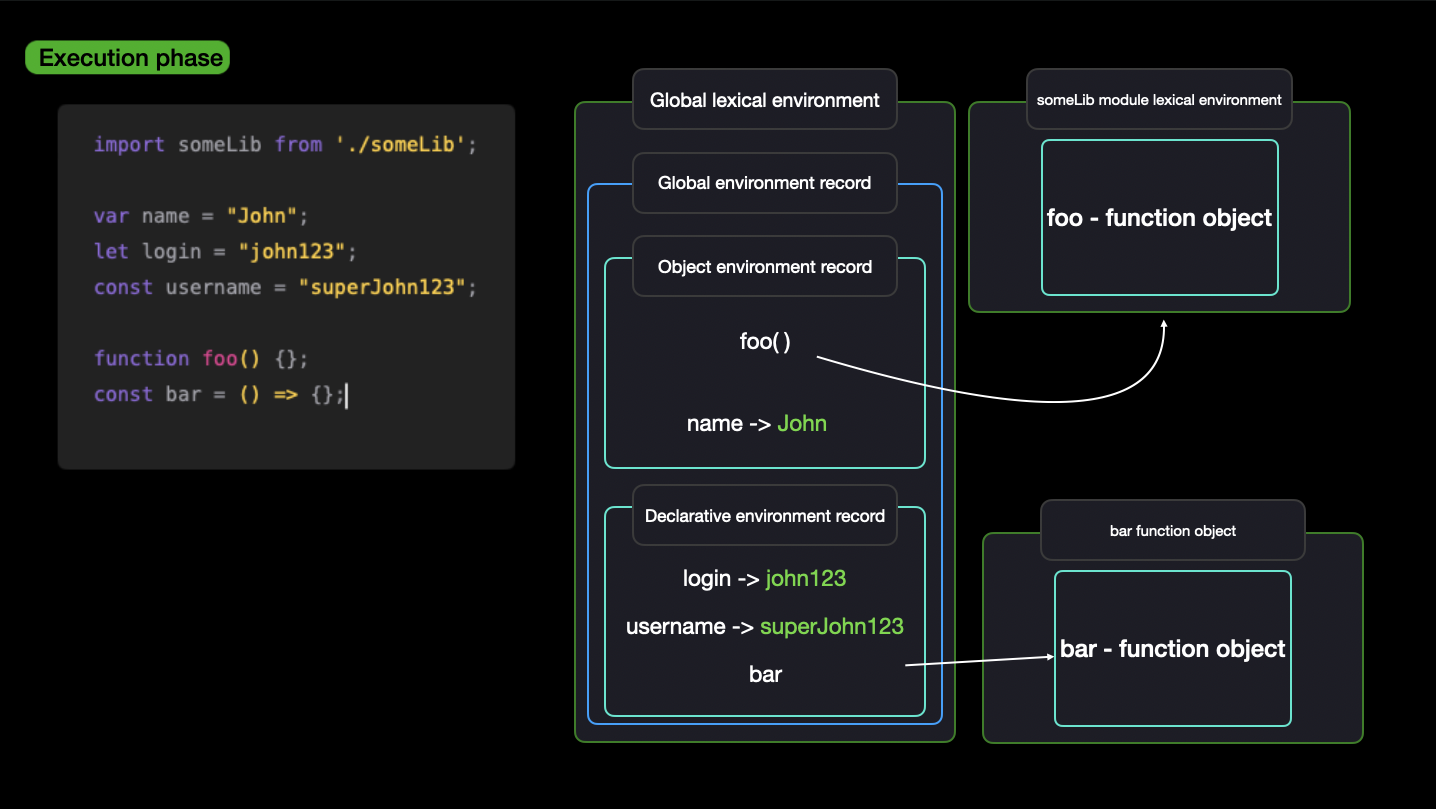
Task: Click the "Global environment record" label
Action: point(765,183)
